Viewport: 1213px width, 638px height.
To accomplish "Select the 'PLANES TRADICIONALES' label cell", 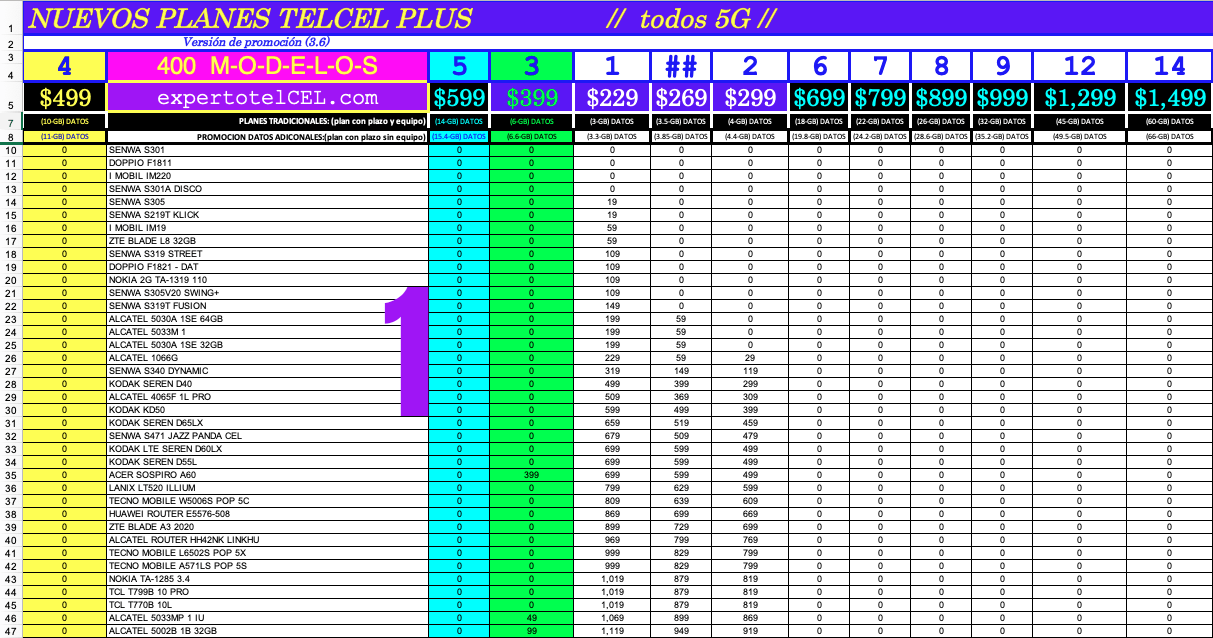I will tap(267, 121).
